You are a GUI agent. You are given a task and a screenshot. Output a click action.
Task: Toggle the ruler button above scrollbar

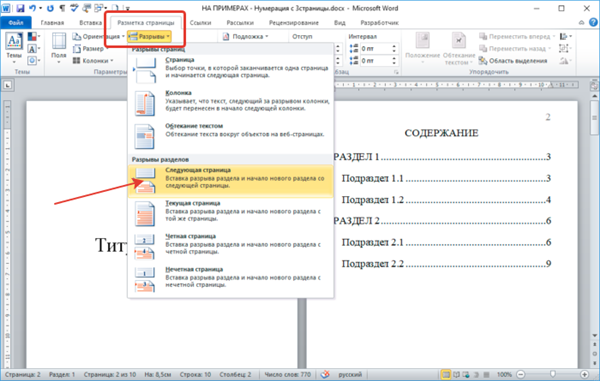coord(594,86)
